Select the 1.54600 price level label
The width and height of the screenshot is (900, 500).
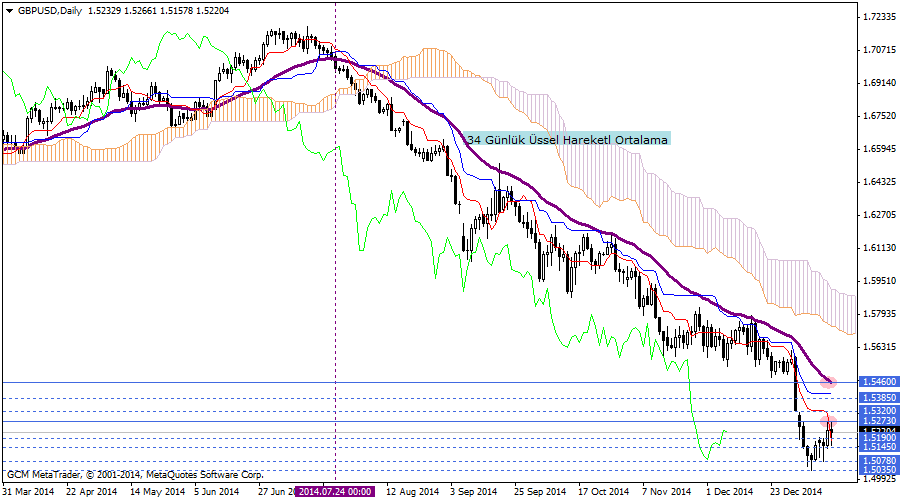coord(879,382)
